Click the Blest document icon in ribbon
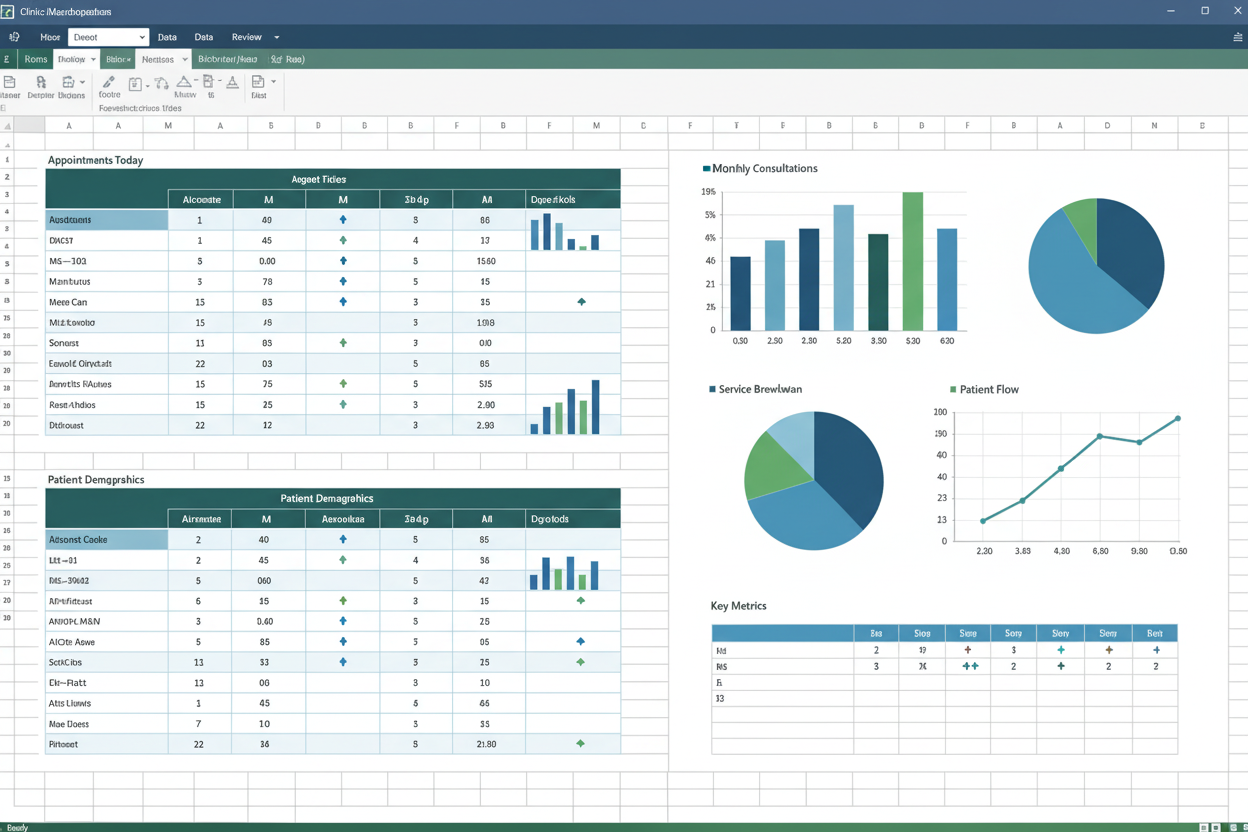Screen dimensions: 1248x832 pyautogui.click(x=258, y=83)
